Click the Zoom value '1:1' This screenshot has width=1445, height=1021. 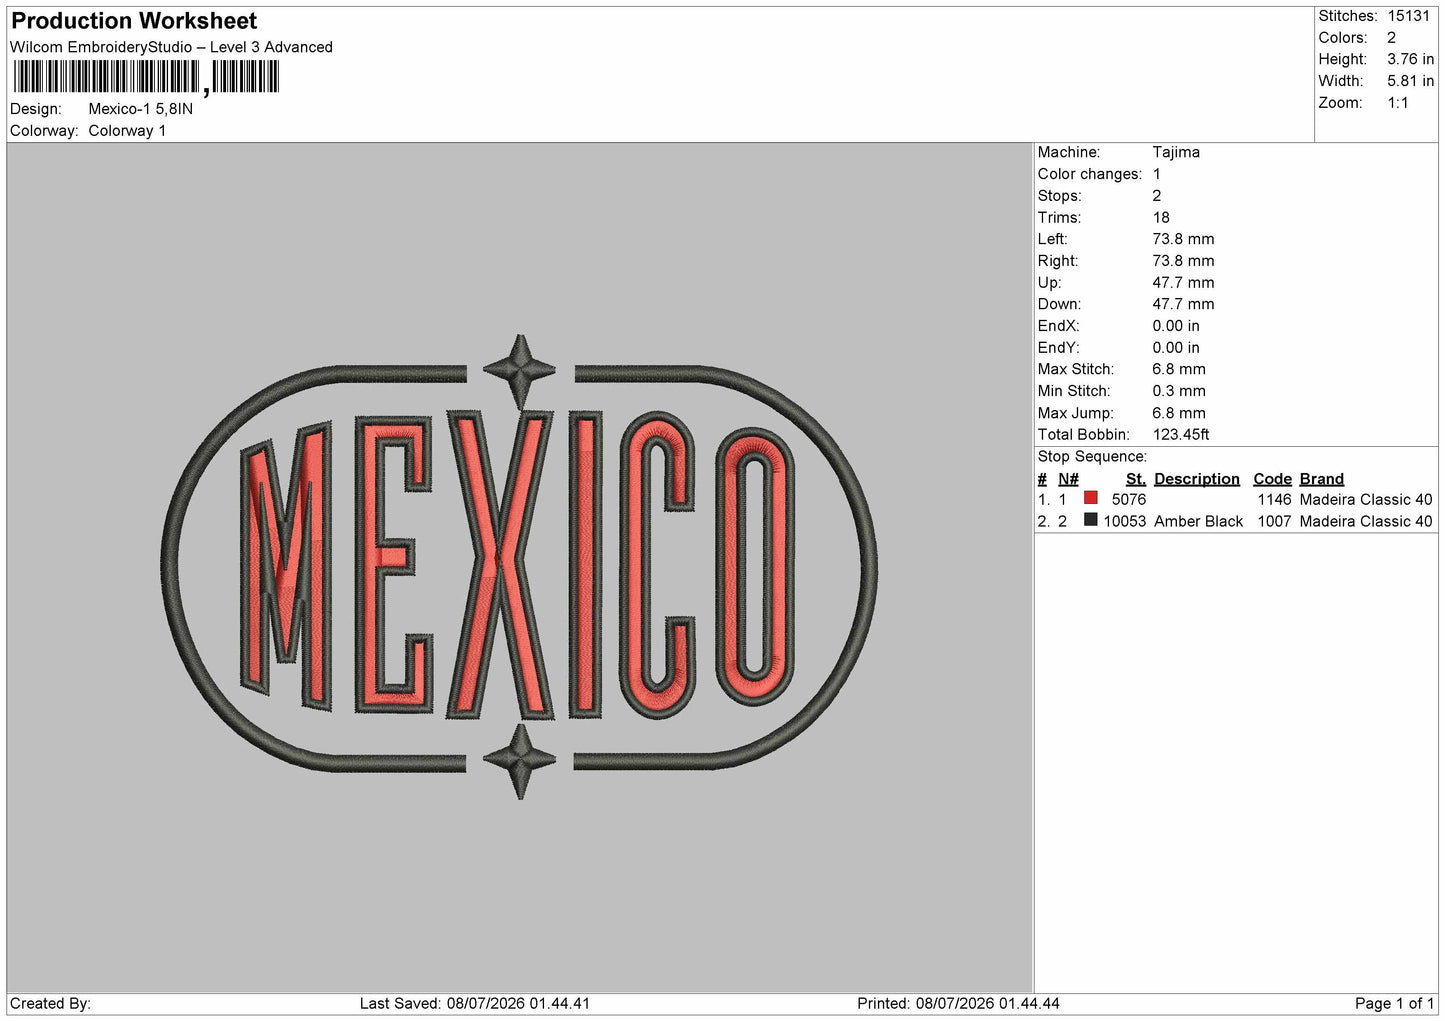coord(1398,103)
